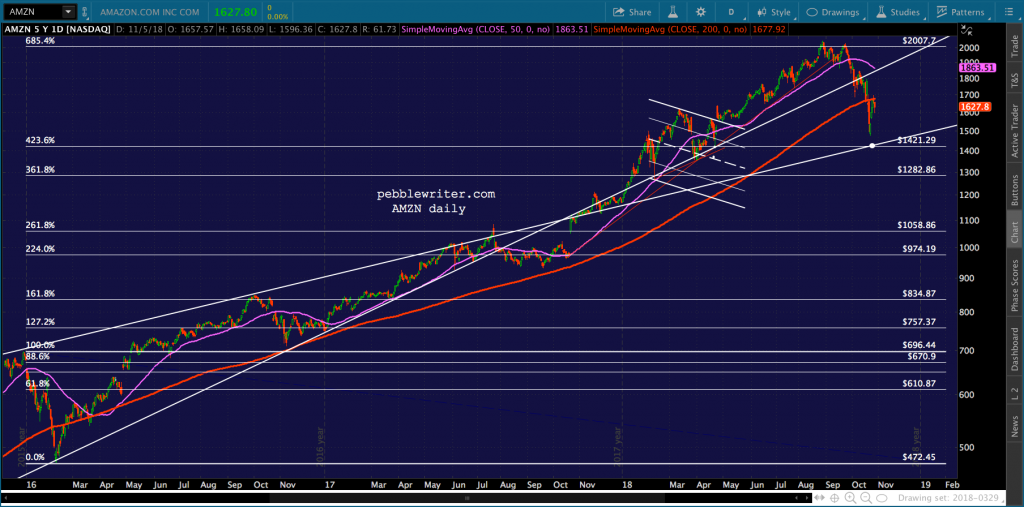
Task: Open chart settings gear icon
Action: coord(701,12)
